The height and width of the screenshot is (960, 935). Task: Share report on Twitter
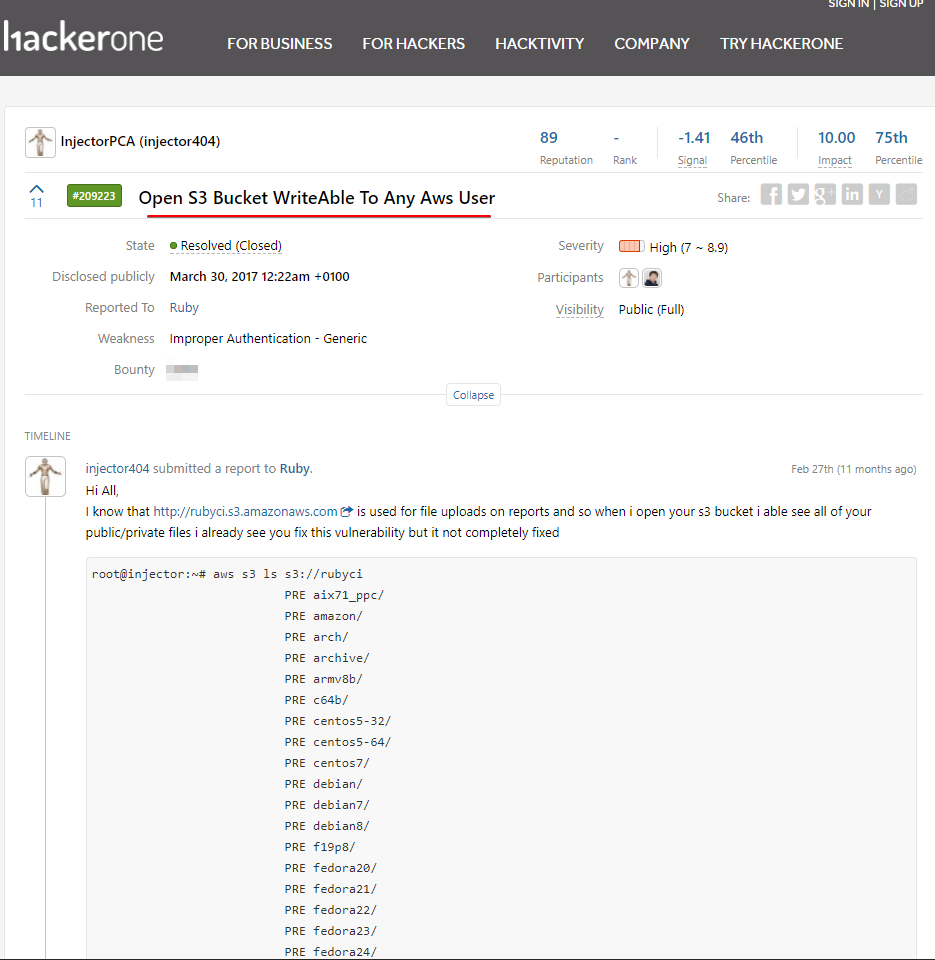[x=798, y=195]
